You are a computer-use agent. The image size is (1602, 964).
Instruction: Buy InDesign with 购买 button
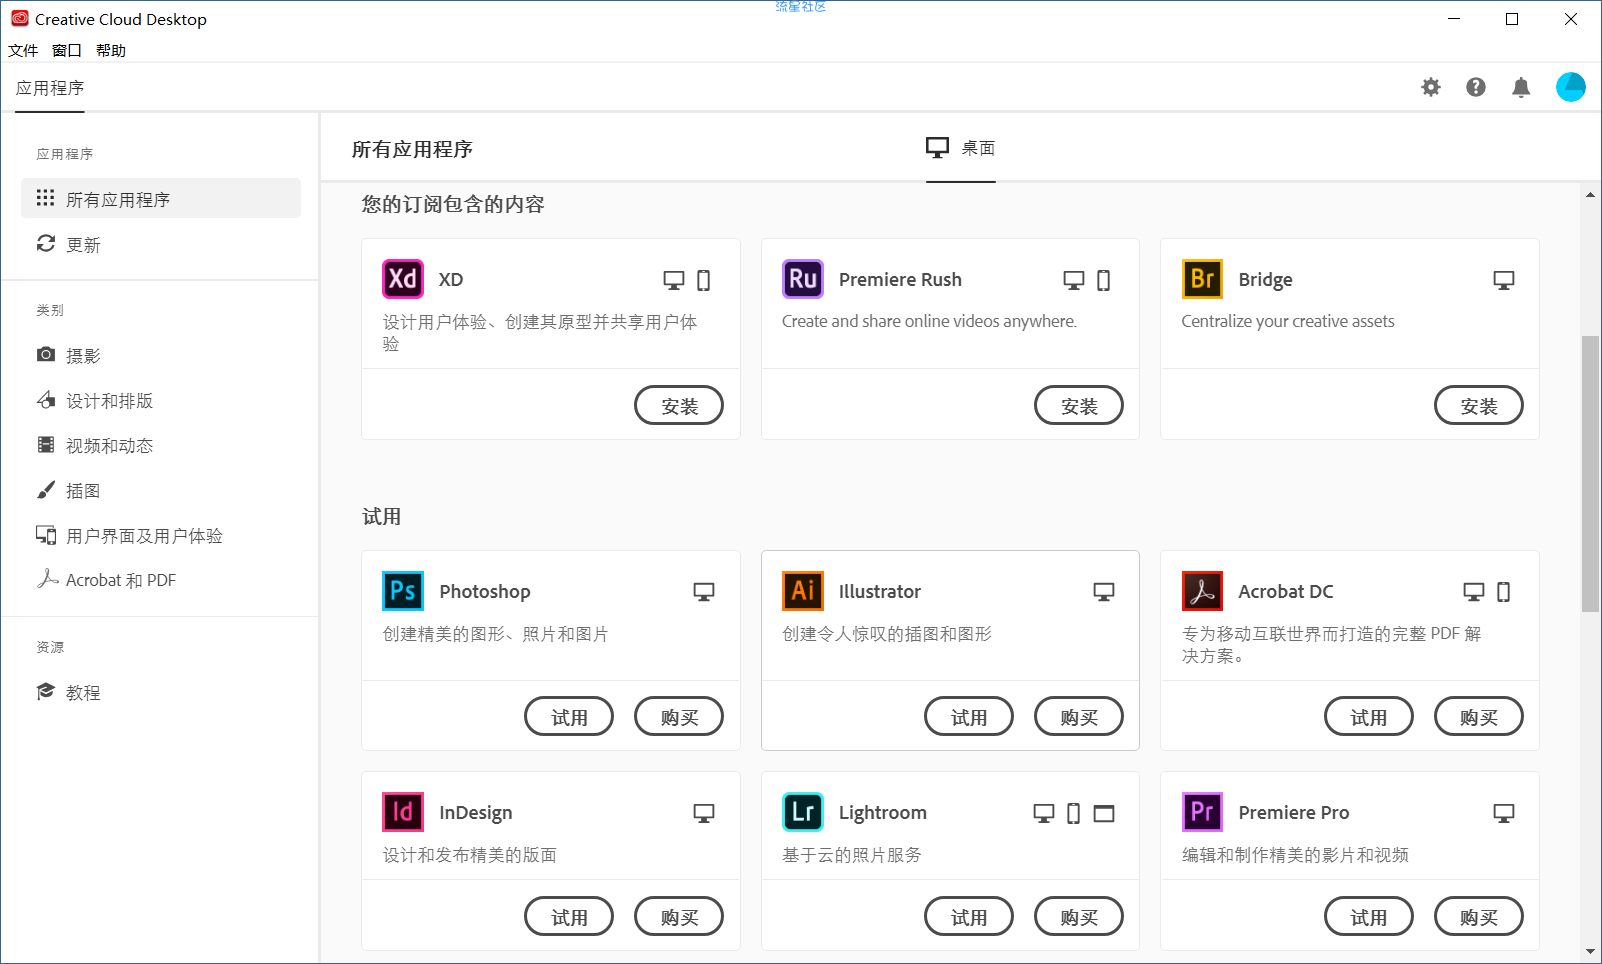(x=679, y=916)
